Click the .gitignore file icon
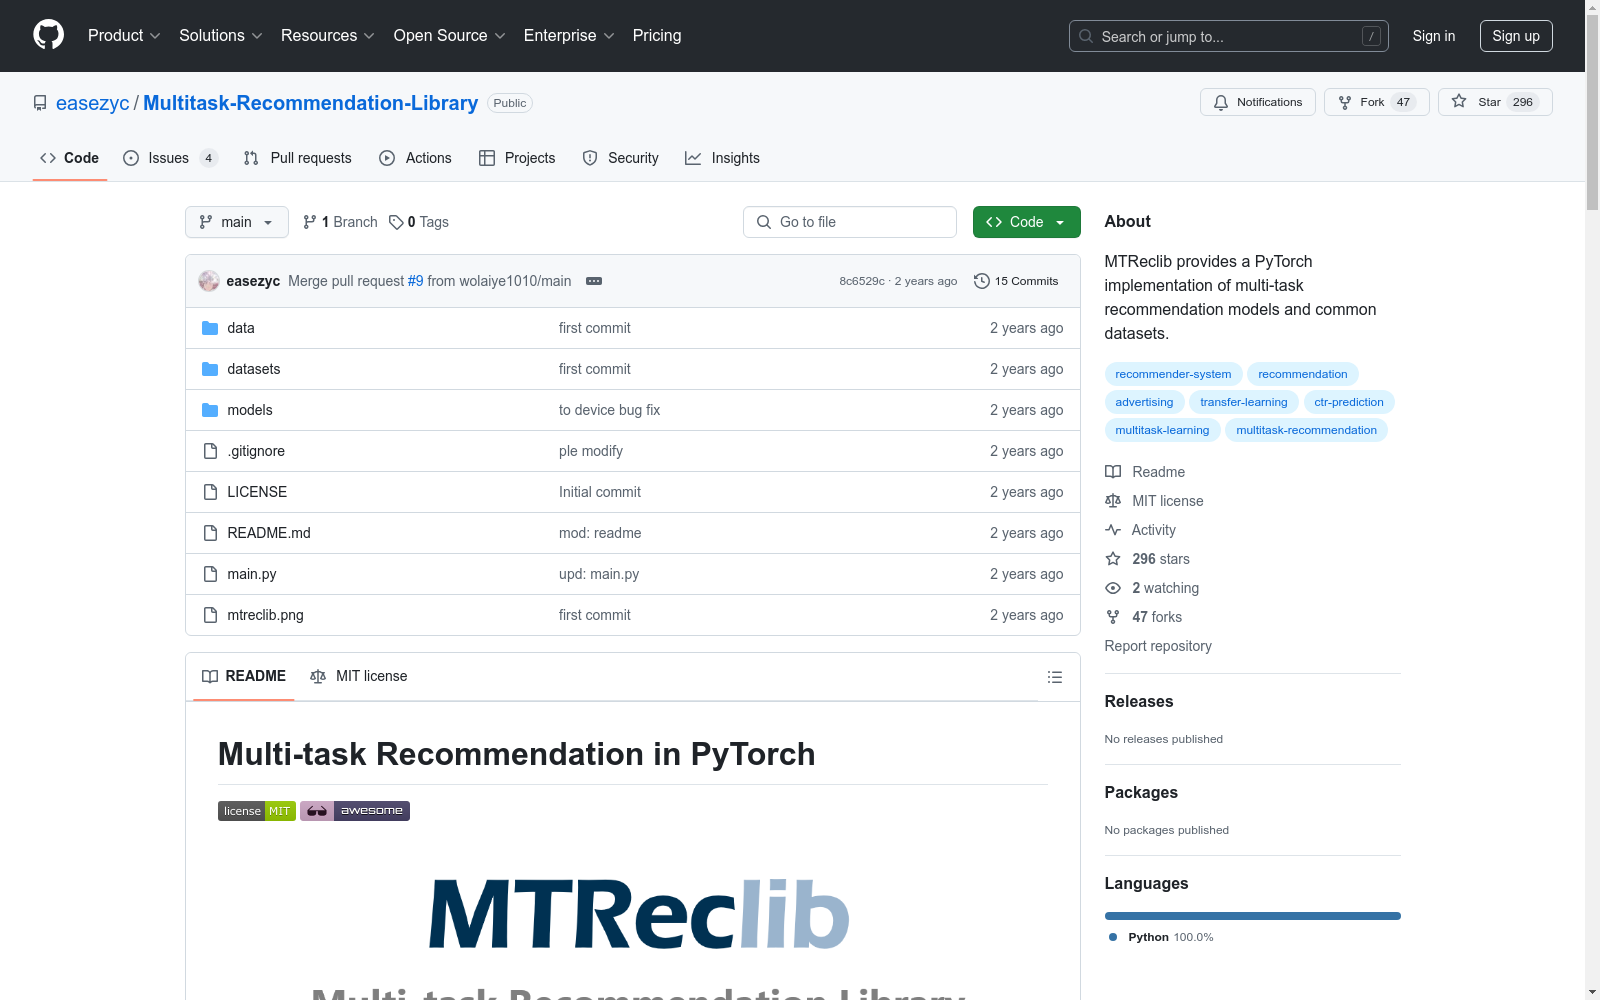The image size is (1600, 1000). [x=210, y=451]
